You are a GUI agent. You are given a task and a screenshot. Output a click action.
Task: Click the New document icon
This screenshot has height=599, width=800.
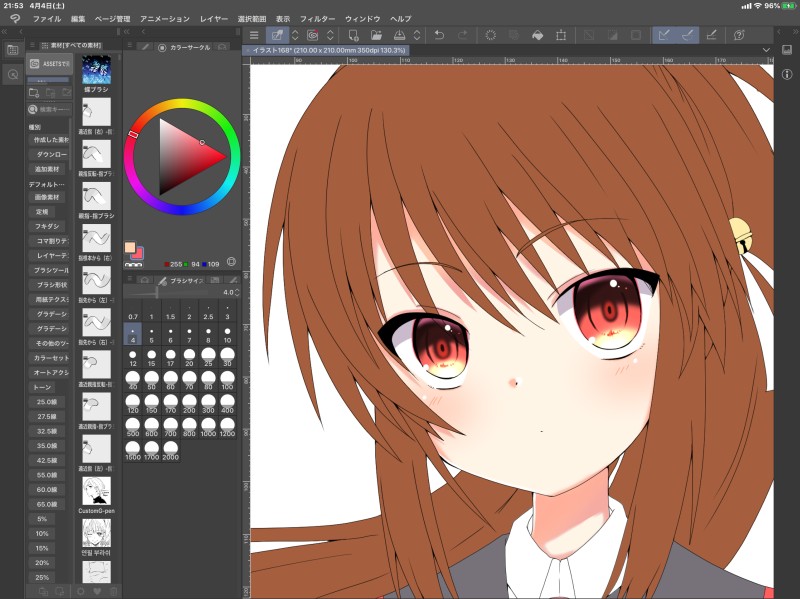[353, 35]
